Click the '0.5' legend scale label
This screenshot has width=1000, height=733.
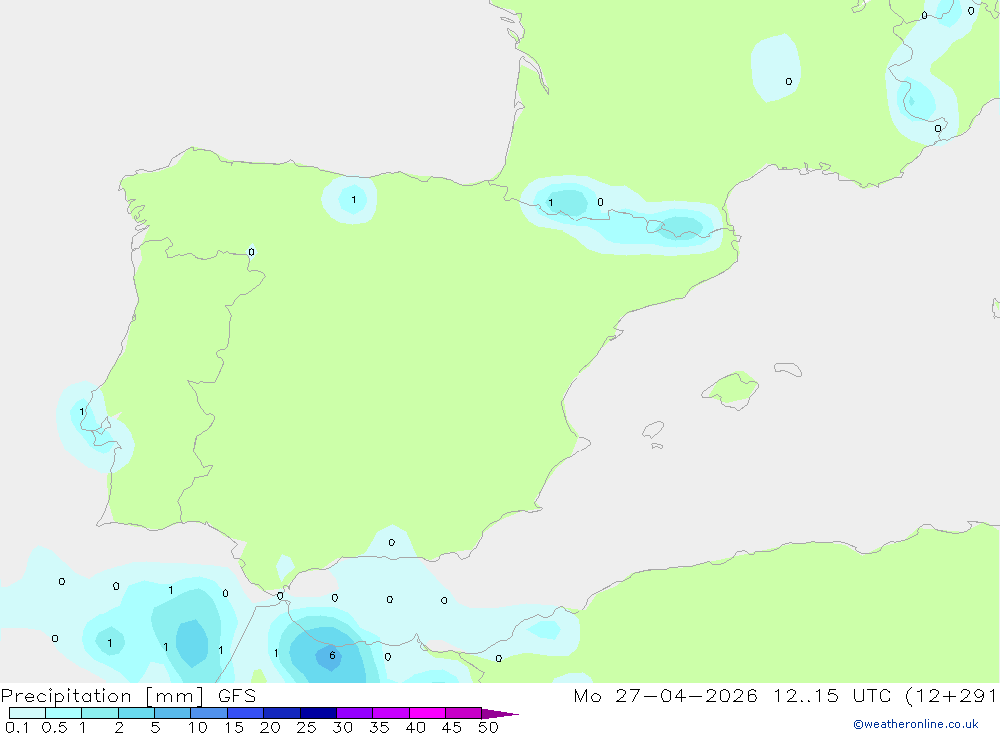coord(54,727)
